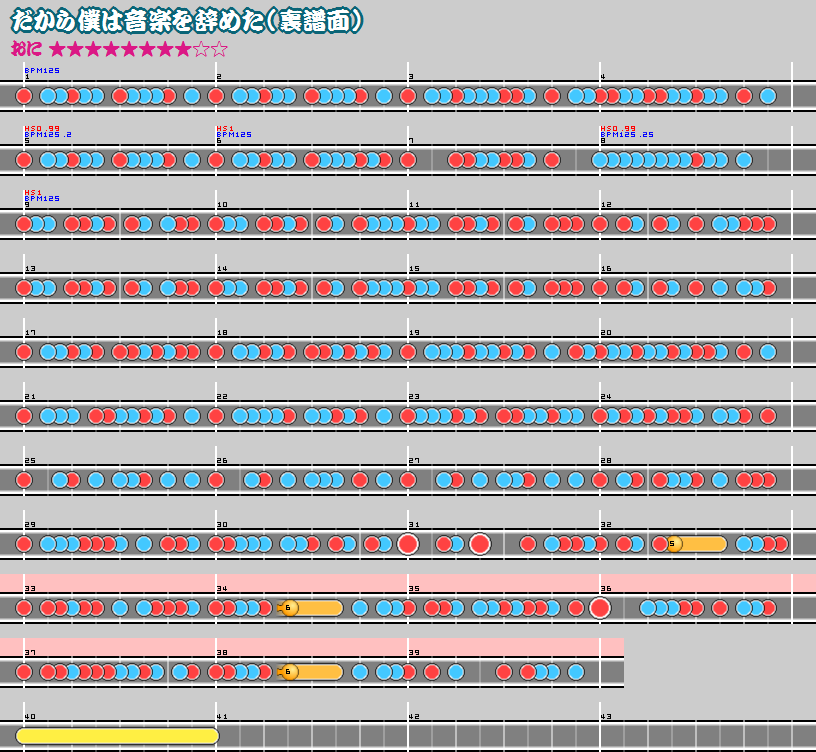Image resolution: width=816 pixels, height=752 pixels.
Task: Select the last blue note in measure 4
Action: point(767,96)
